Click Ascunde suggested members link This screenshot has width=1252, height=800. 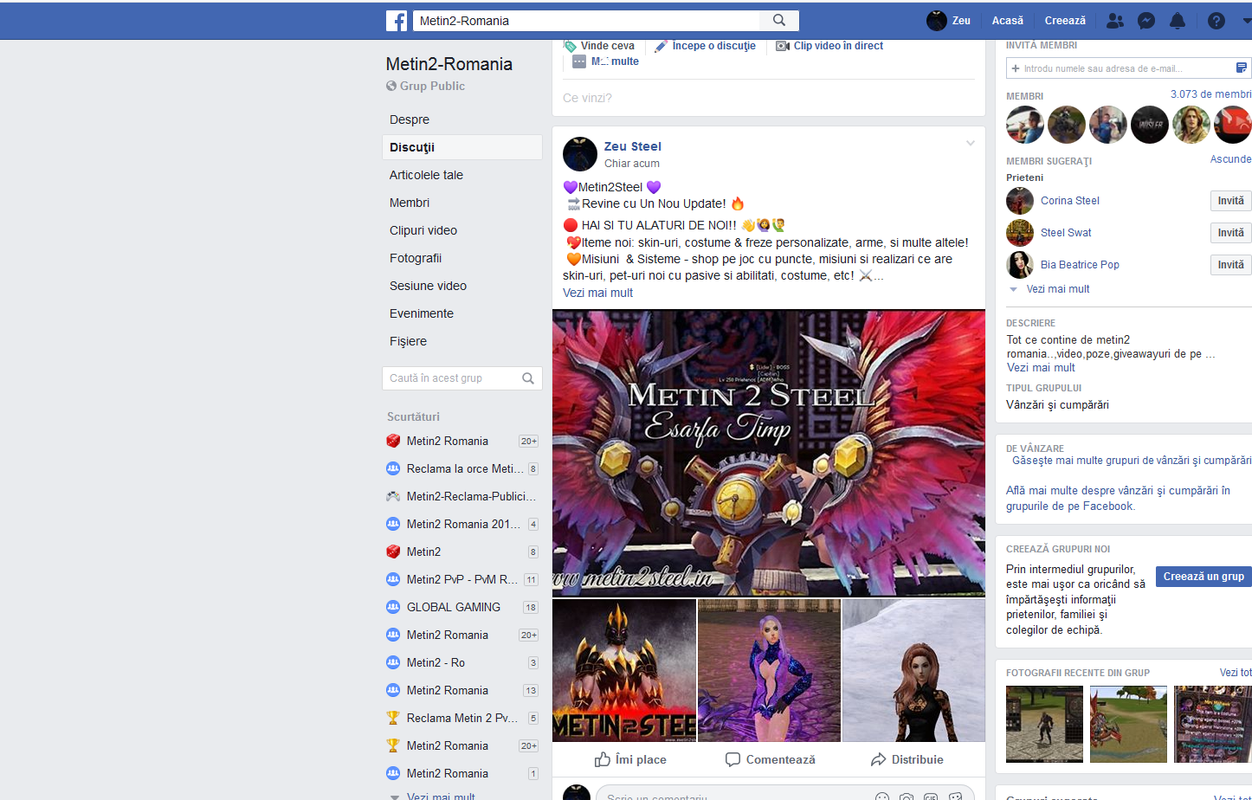coord(1231,159)
